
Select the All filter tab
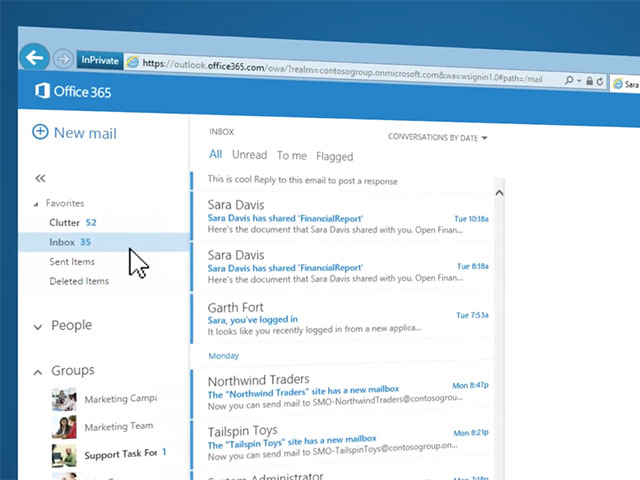216,154
